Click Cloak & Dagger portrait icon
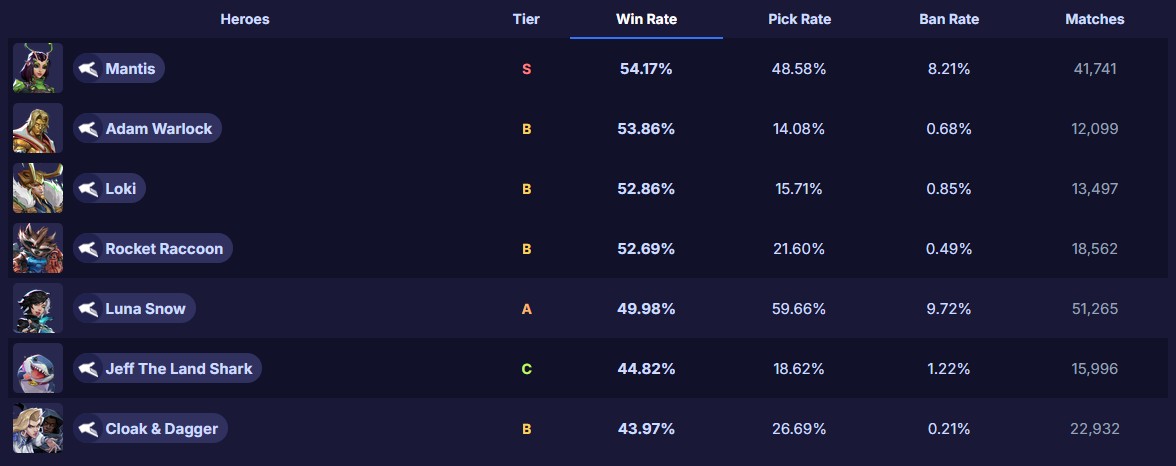This screenshot has height=466, width=1176. (x=38, y=429)
